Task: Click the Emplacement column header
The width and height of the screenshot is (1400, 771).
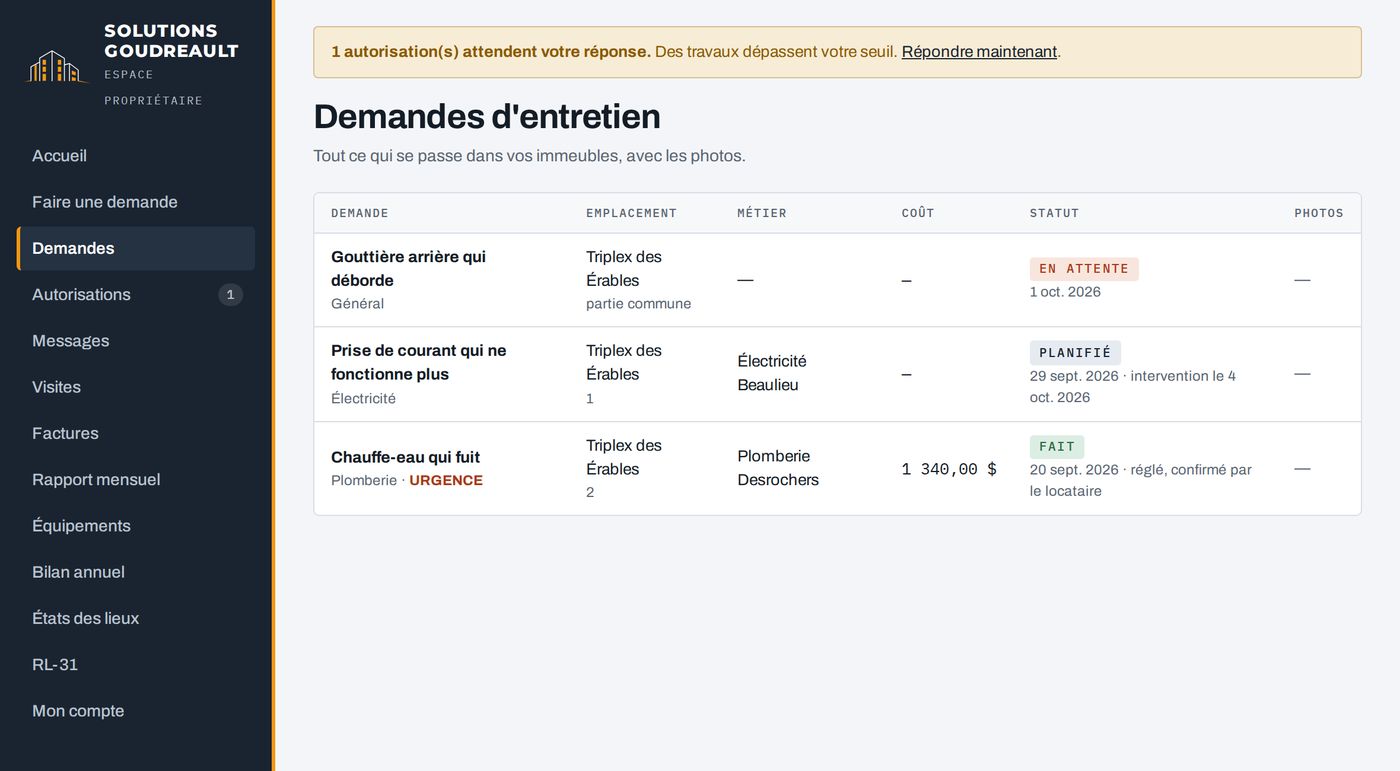Action: [x=631, y=213]
